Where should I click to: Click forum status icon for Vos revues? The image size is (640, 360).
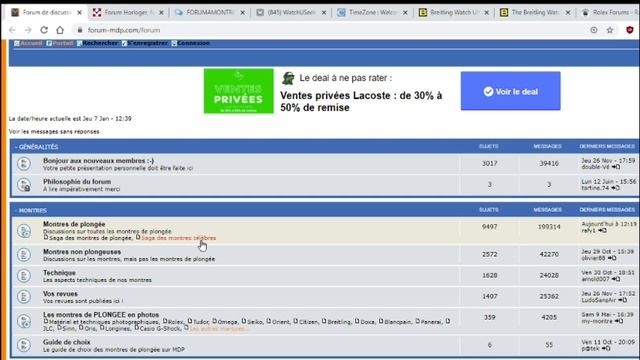[24, 297]
